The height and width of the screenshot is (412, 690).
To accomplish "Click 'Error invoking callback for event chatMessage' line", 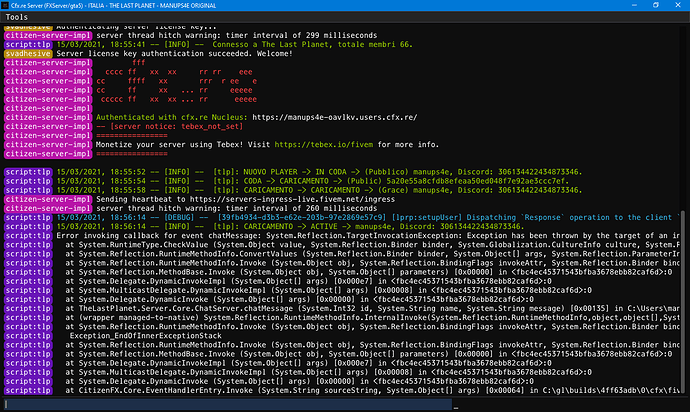I will (368, 236).
